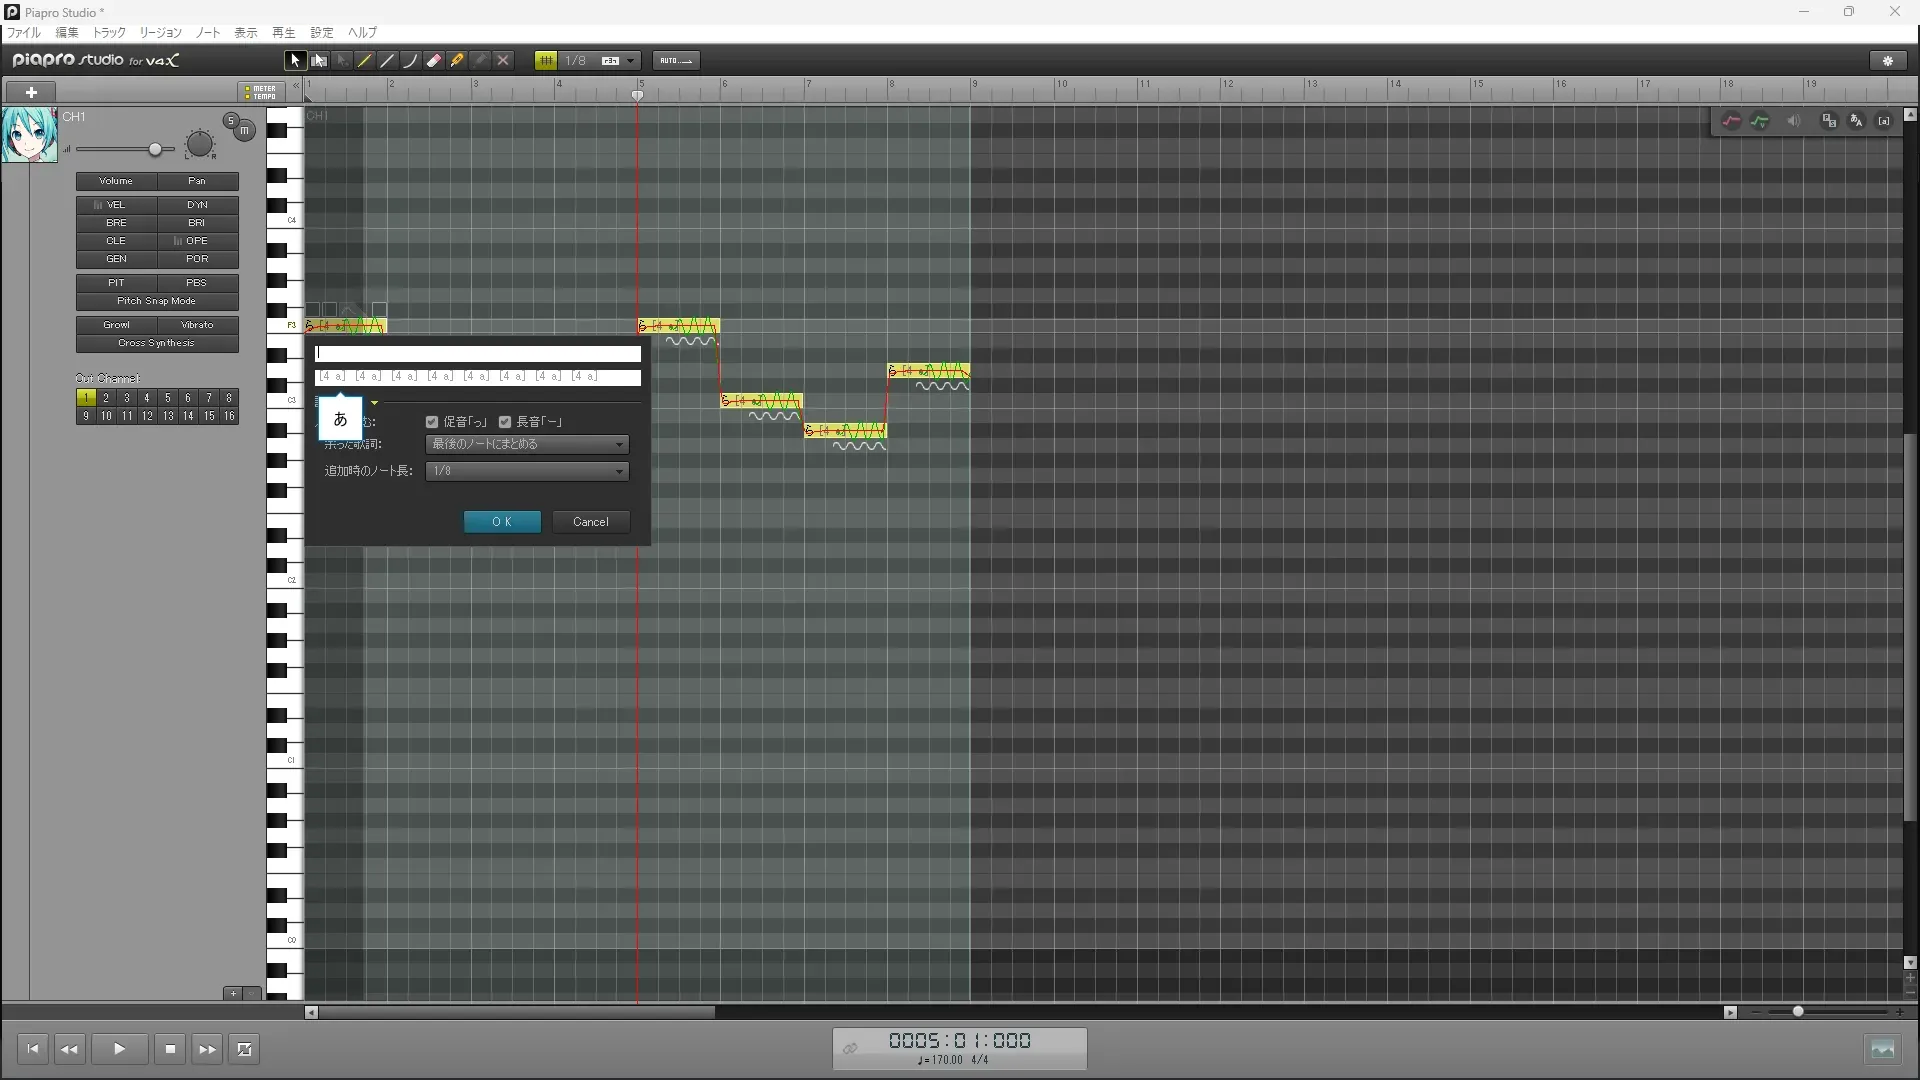
Task: Click the lyric text input field
Action: (x=478, y=354)
